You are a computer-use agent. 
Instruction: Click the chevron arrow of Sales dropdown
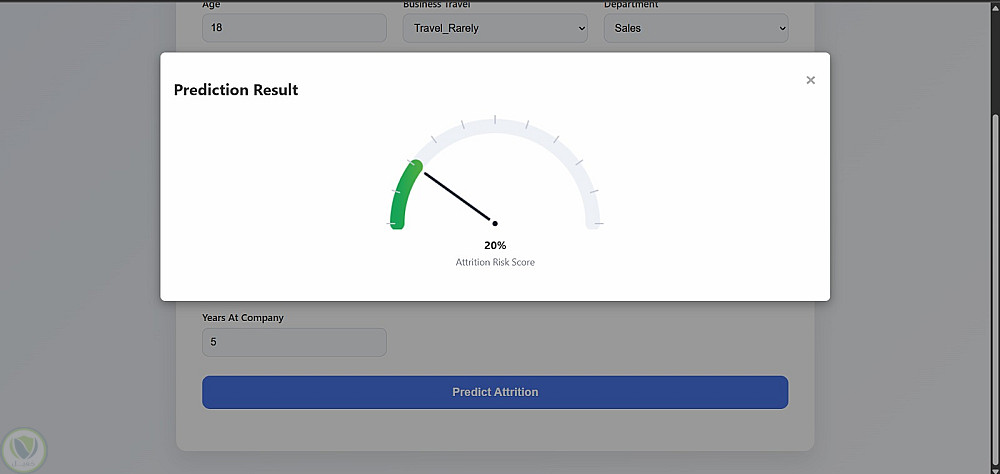pyautogui.click(x=782, y=29)
